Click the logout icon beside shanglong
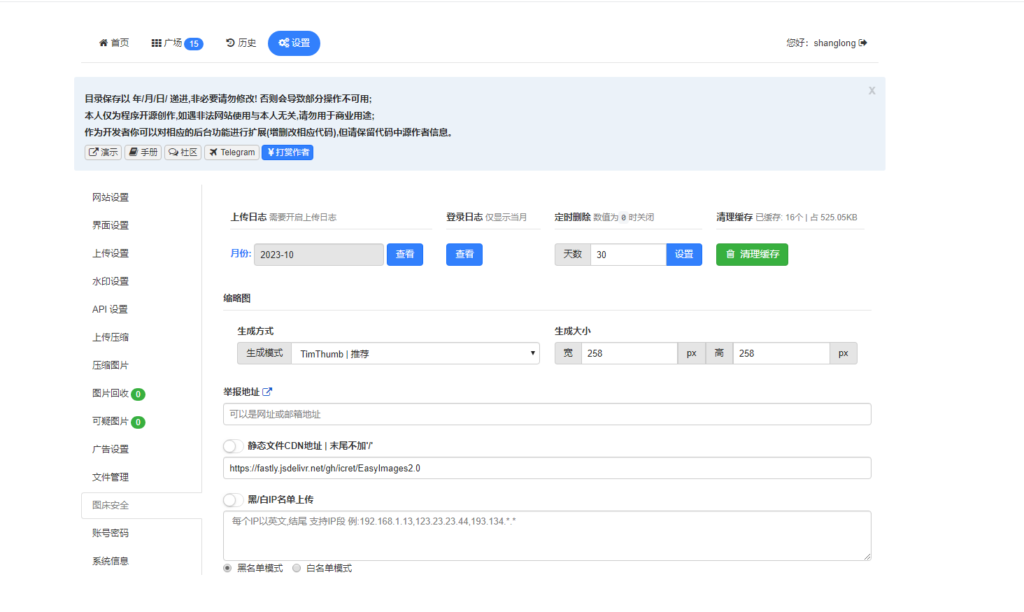Image resolution: width=1024 pixels, height=612 pixels. (x=863, y=43)
